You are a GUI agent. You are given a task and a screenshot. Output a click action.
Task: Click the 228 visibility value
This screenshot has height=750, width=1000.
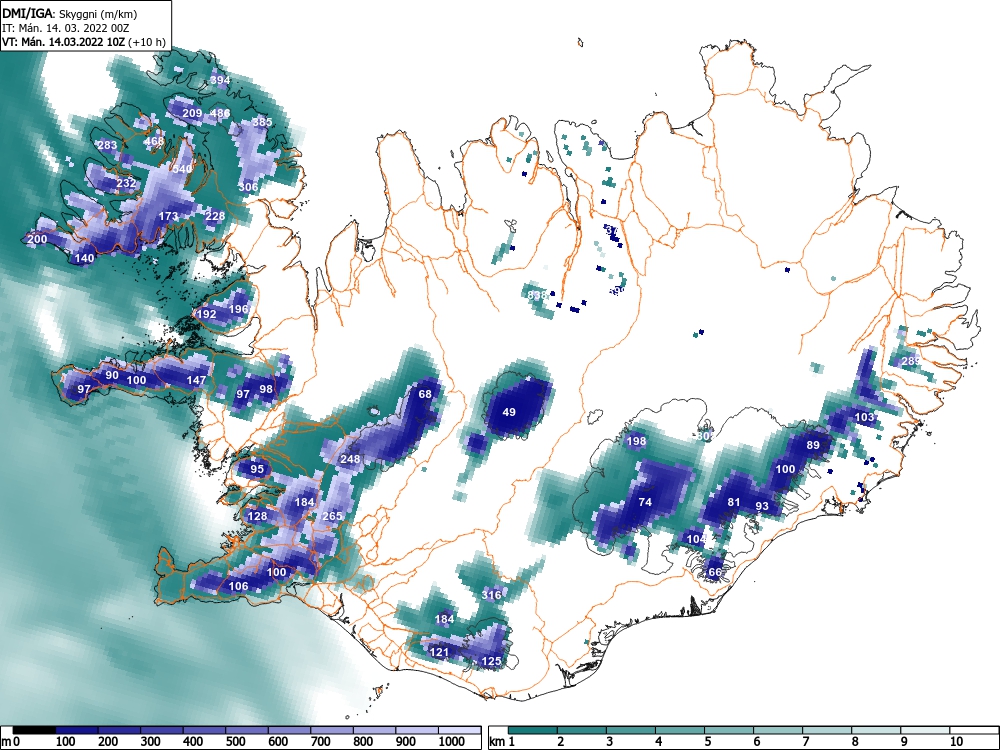216,216
